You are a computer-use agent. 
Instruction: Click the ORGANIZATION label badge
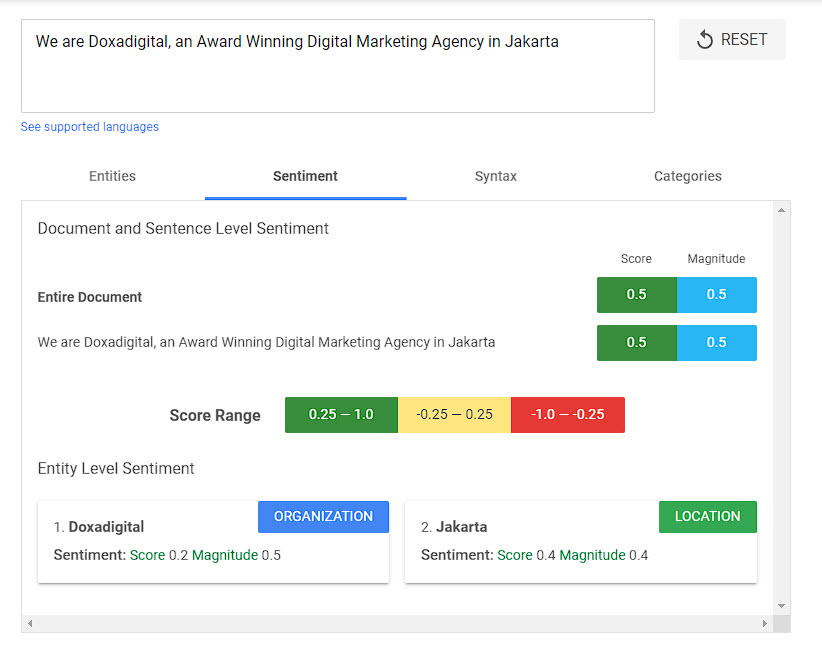pyautogui.click(x=323, y=516)
